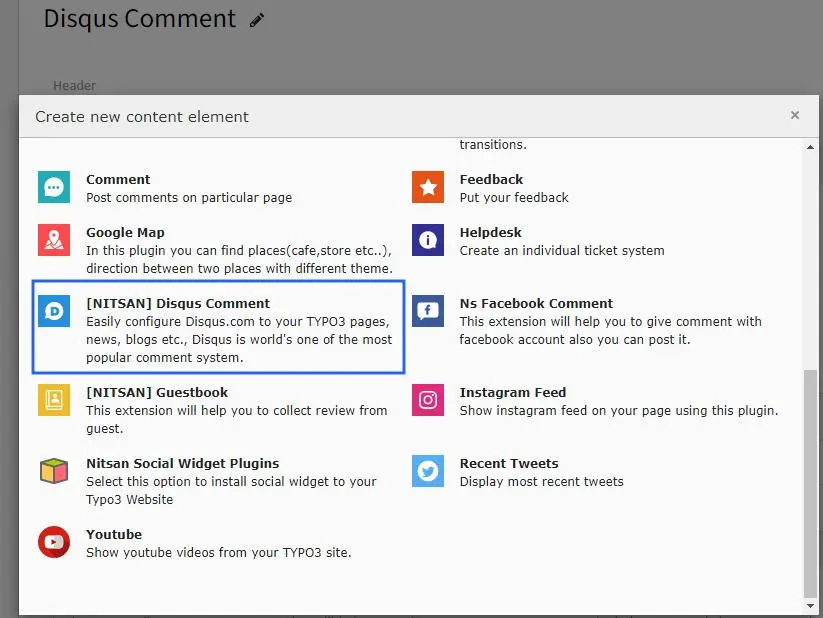823x618 pixels.
Task: Click the Comment speech bubble icon
Action: click(x=54, y=187)
